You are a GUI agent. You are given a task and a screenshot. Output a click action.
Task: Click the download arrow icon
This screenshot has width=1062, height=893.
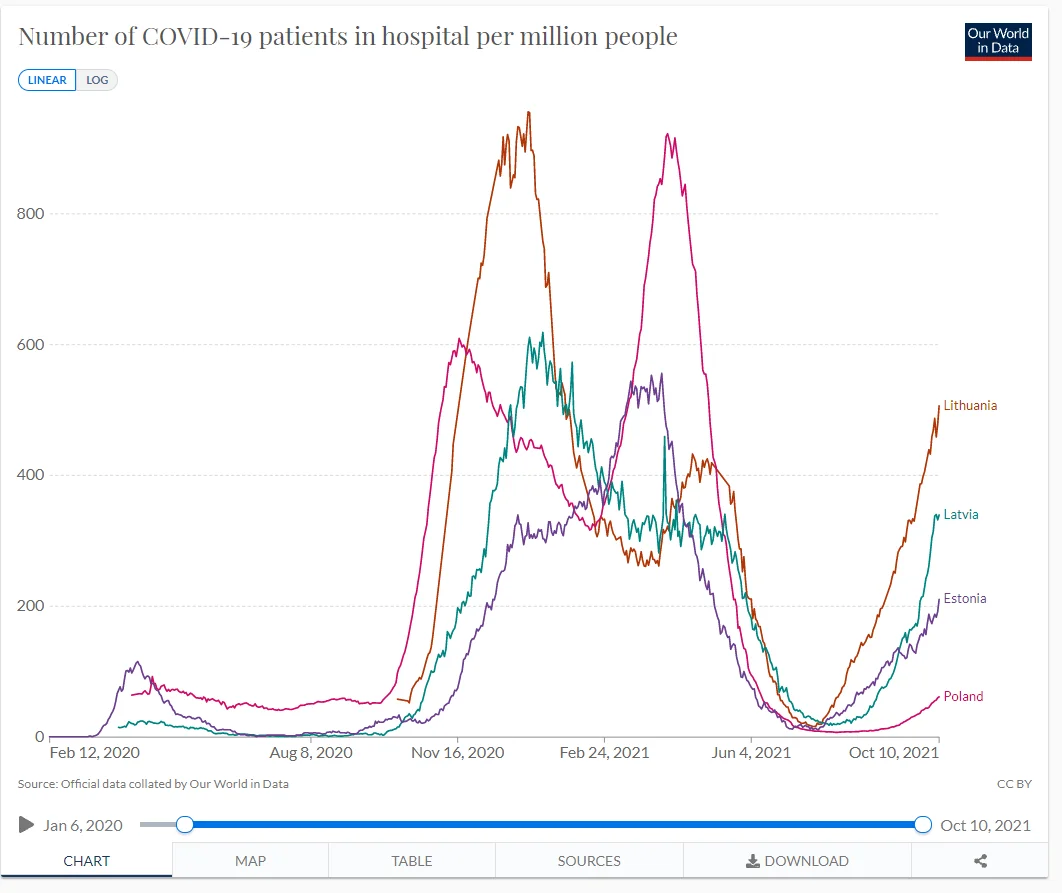[753, 860]
